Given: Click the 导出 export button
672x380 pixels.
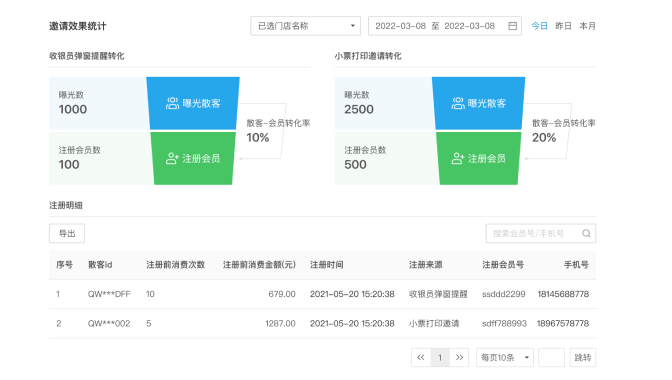Looking at the screenshot, I should click(x=67, y=233).
